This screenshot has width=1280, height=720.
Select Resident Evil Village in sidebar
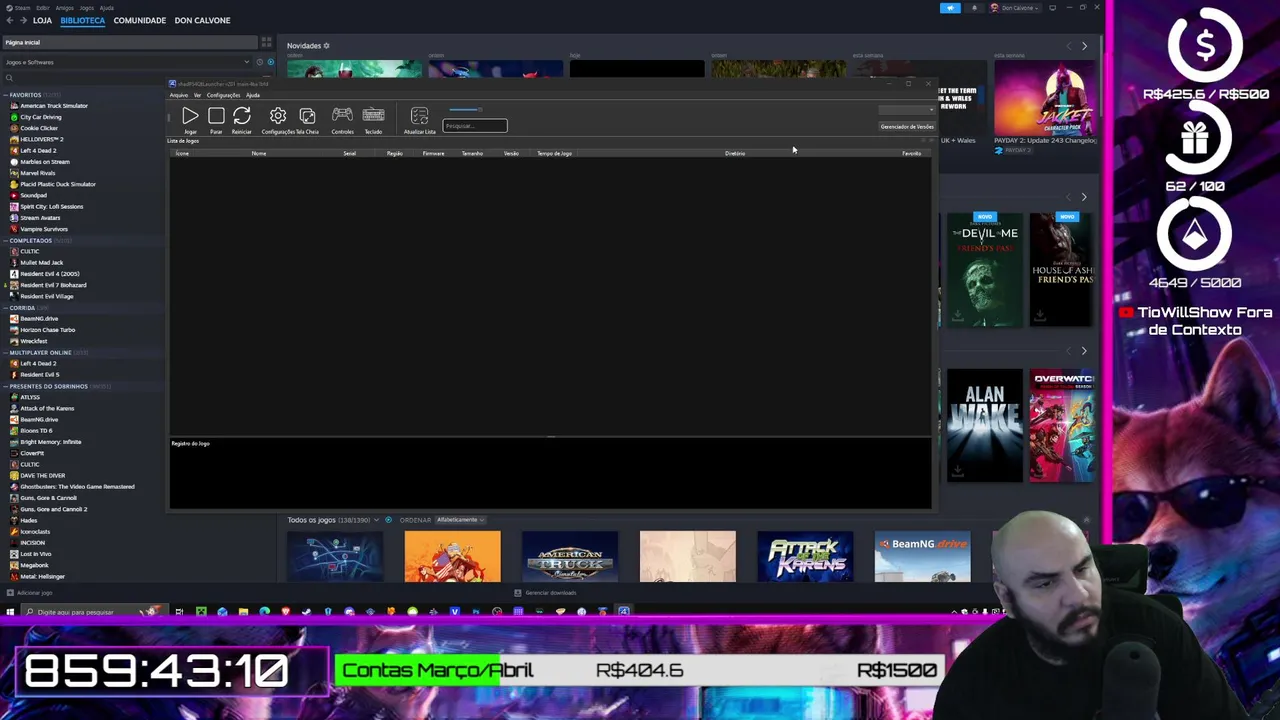click(47, 296)
